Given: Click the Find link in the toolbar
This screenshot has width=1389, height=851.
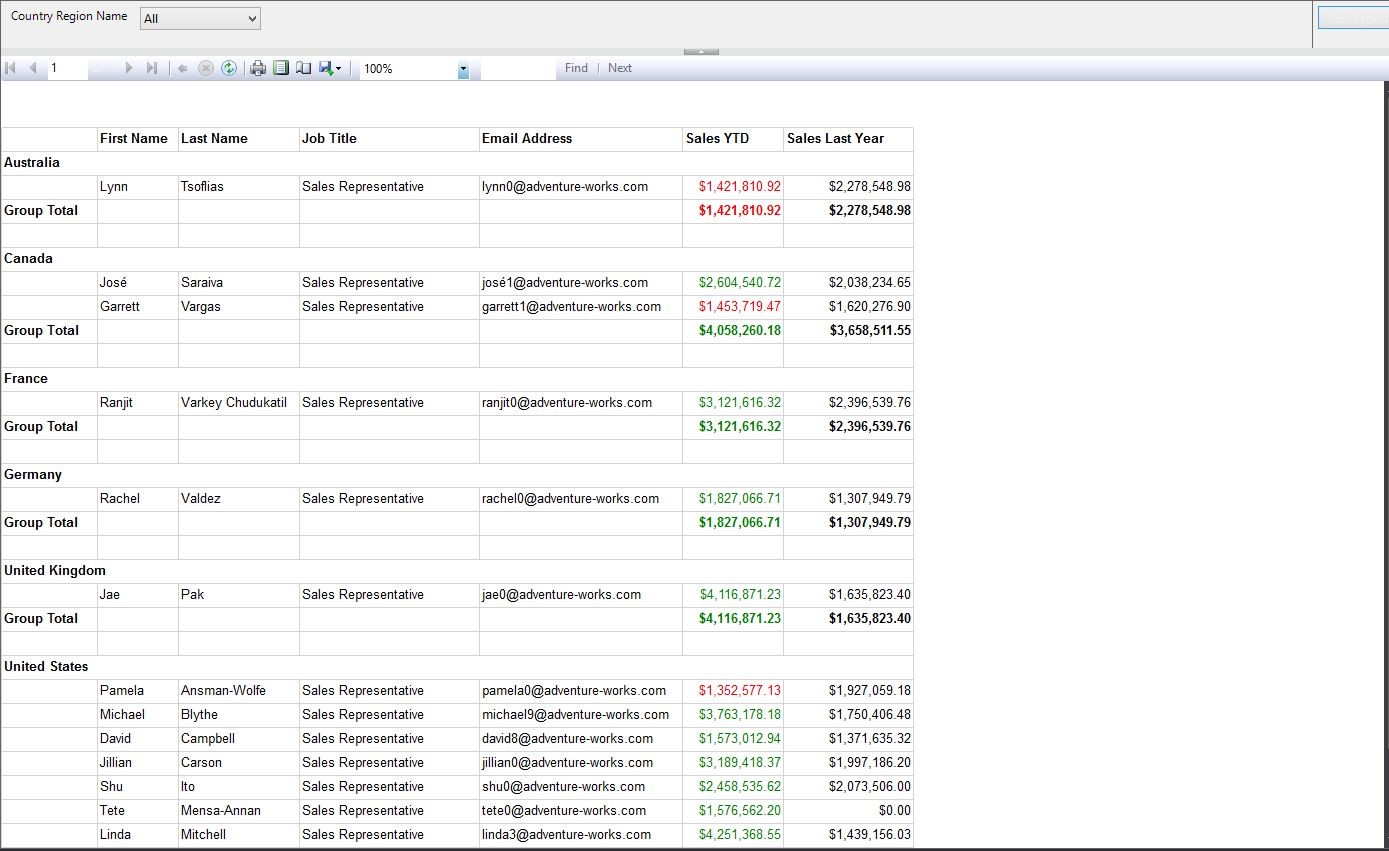Looking at the screenshot, I should (576, 68).
